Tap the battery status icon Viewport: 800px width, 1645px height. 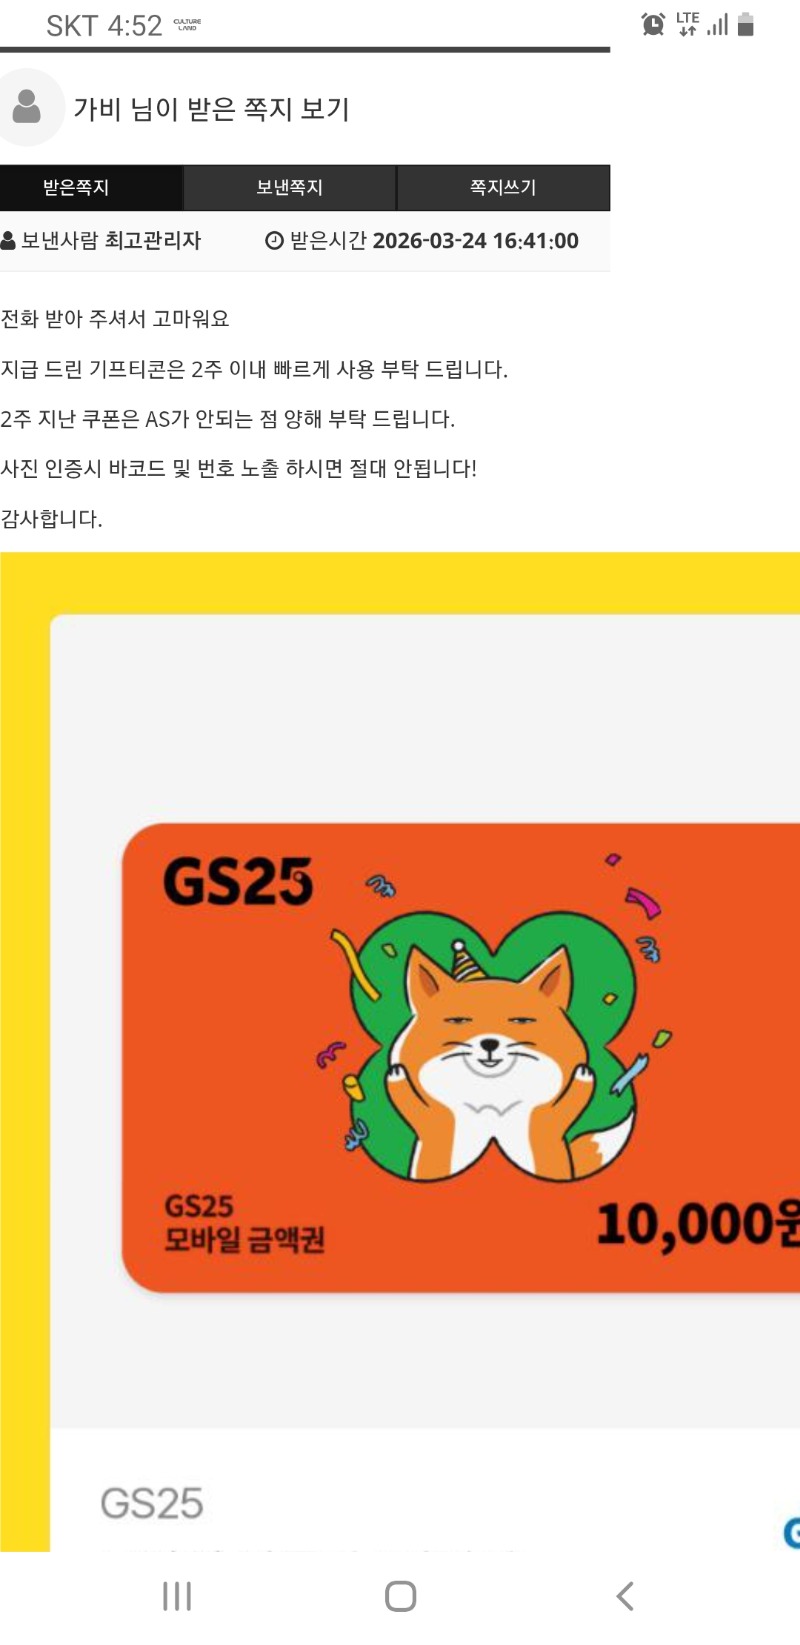click(745, 24)
